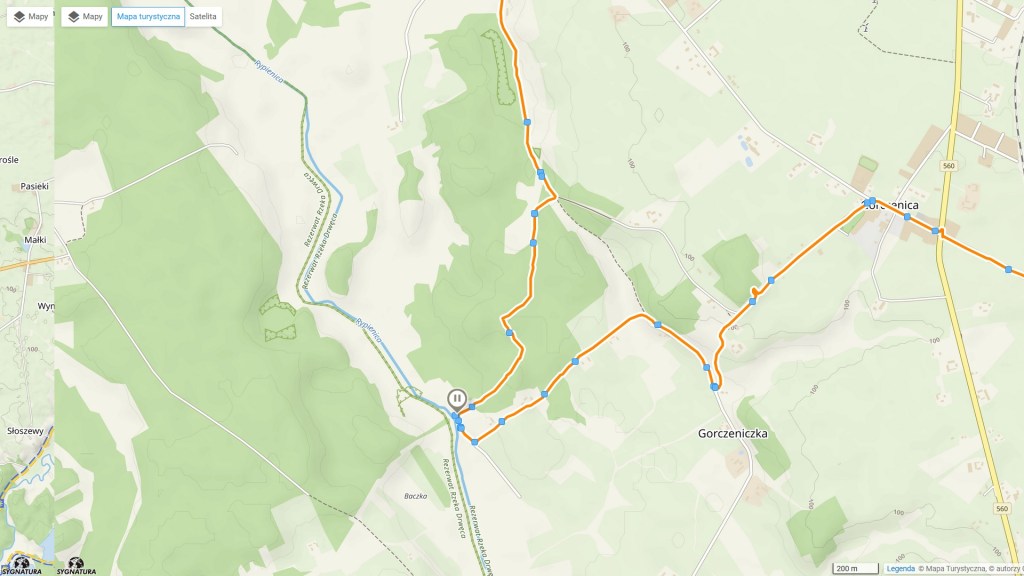Open the Legenda link

pos(901,569)
